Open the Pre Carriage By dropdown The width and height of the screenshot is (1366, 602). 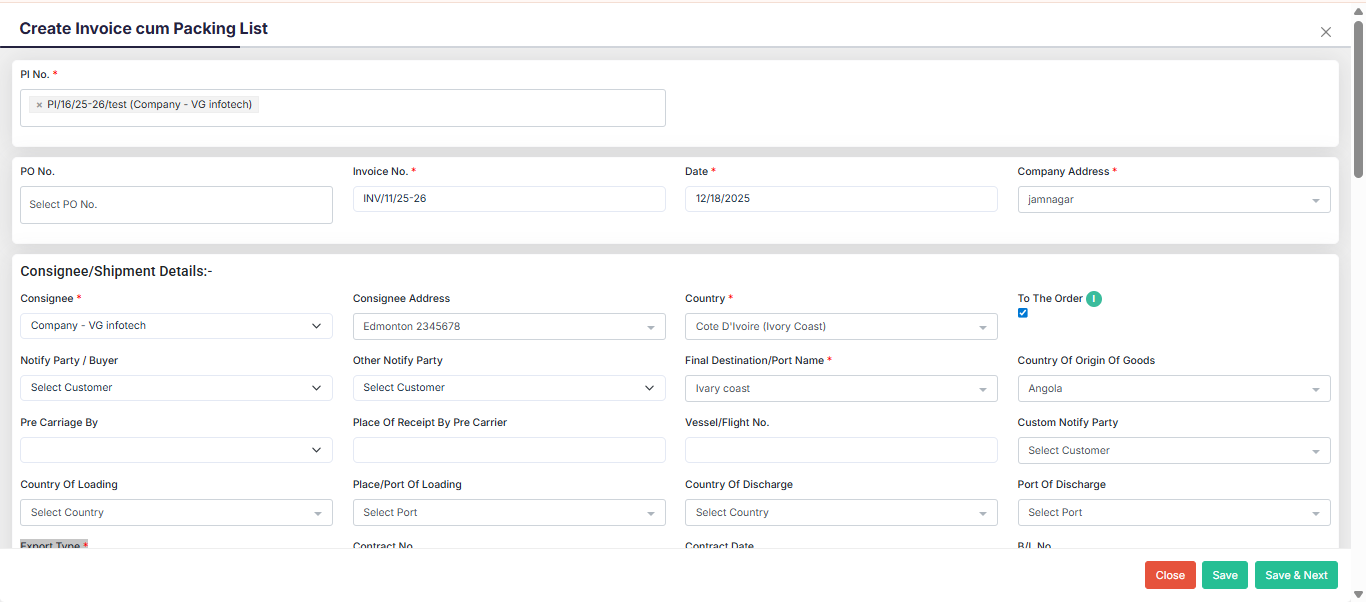pyautogui.click(x=176, y=450)
